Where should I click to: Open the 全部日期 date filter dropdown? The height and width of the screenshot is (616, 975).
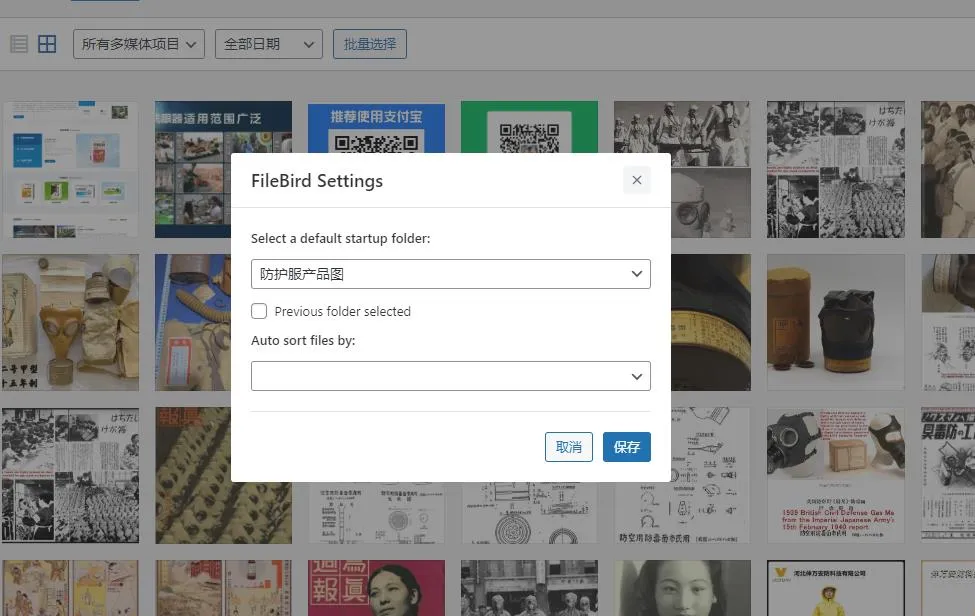click(269, 44)
